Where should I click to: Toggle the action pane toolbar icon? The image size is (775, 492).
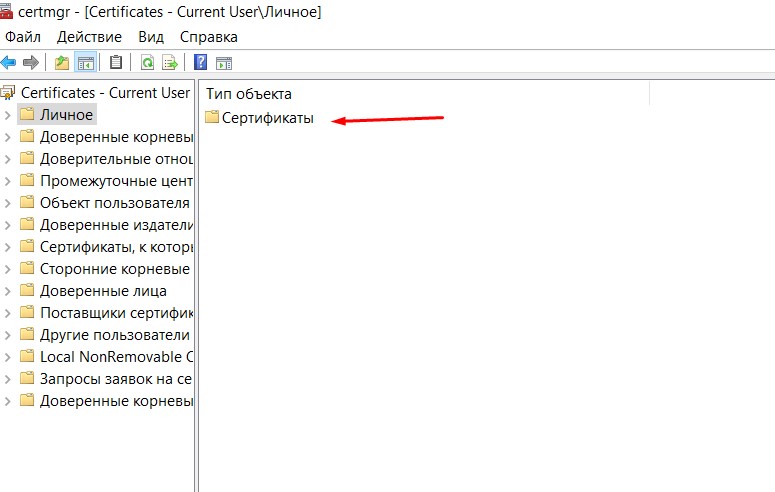click(224, 62)
